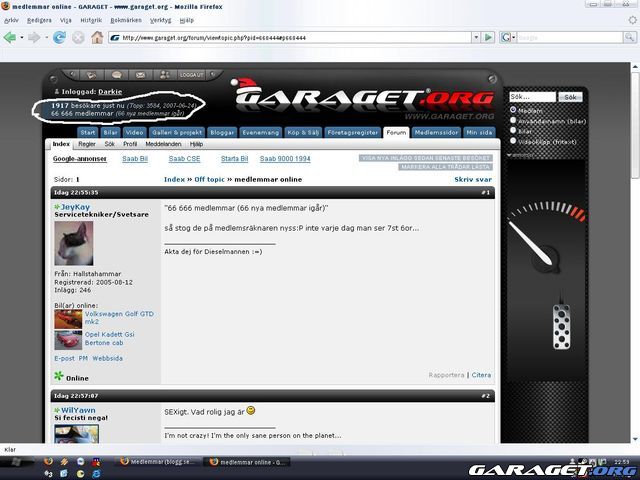Click the Firefox activity throbber icon
Image resolution: width=640 pixels, height=480 pixels.
click(x=632, y=20)
